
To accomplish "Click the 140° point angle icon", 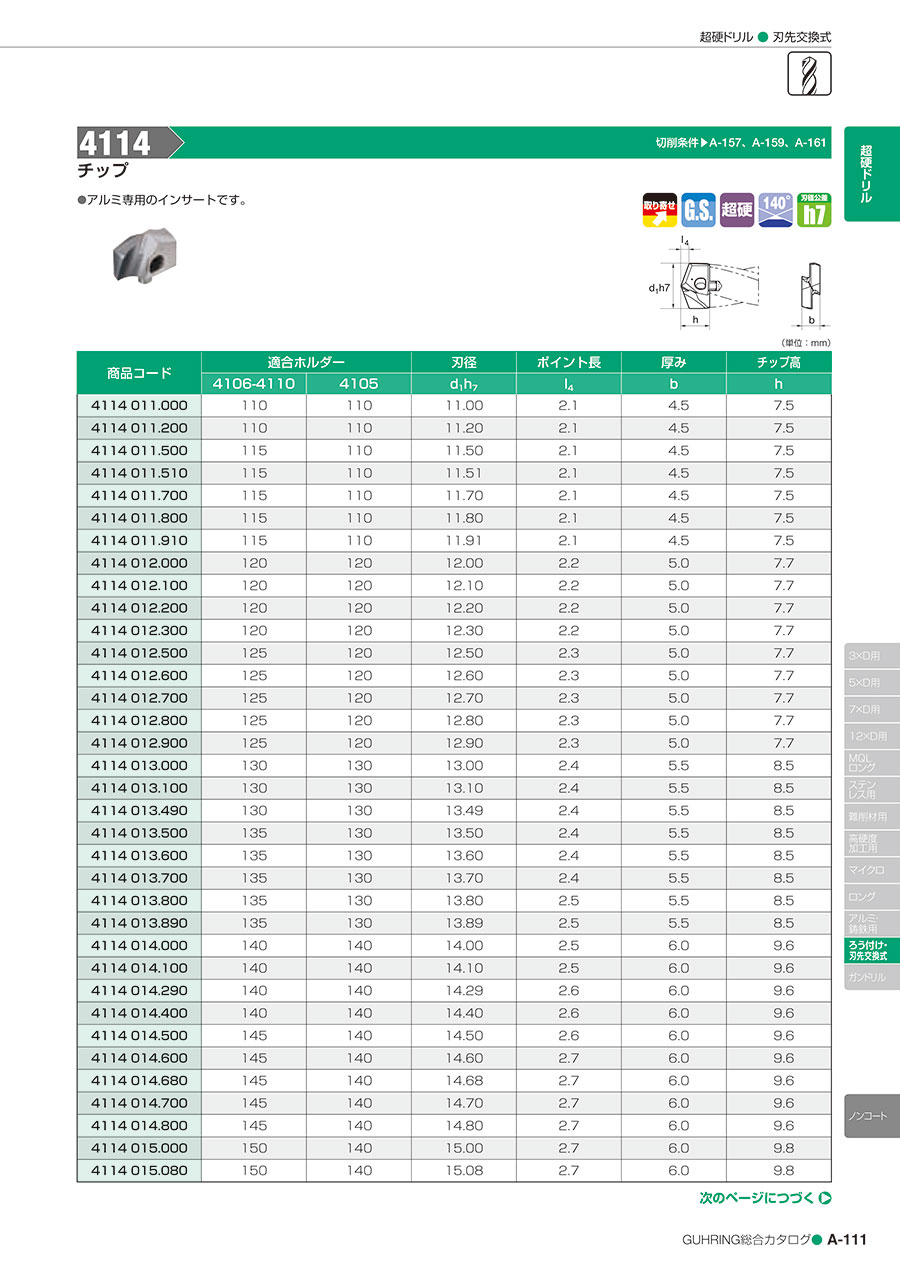I will [x=775, y=210].
